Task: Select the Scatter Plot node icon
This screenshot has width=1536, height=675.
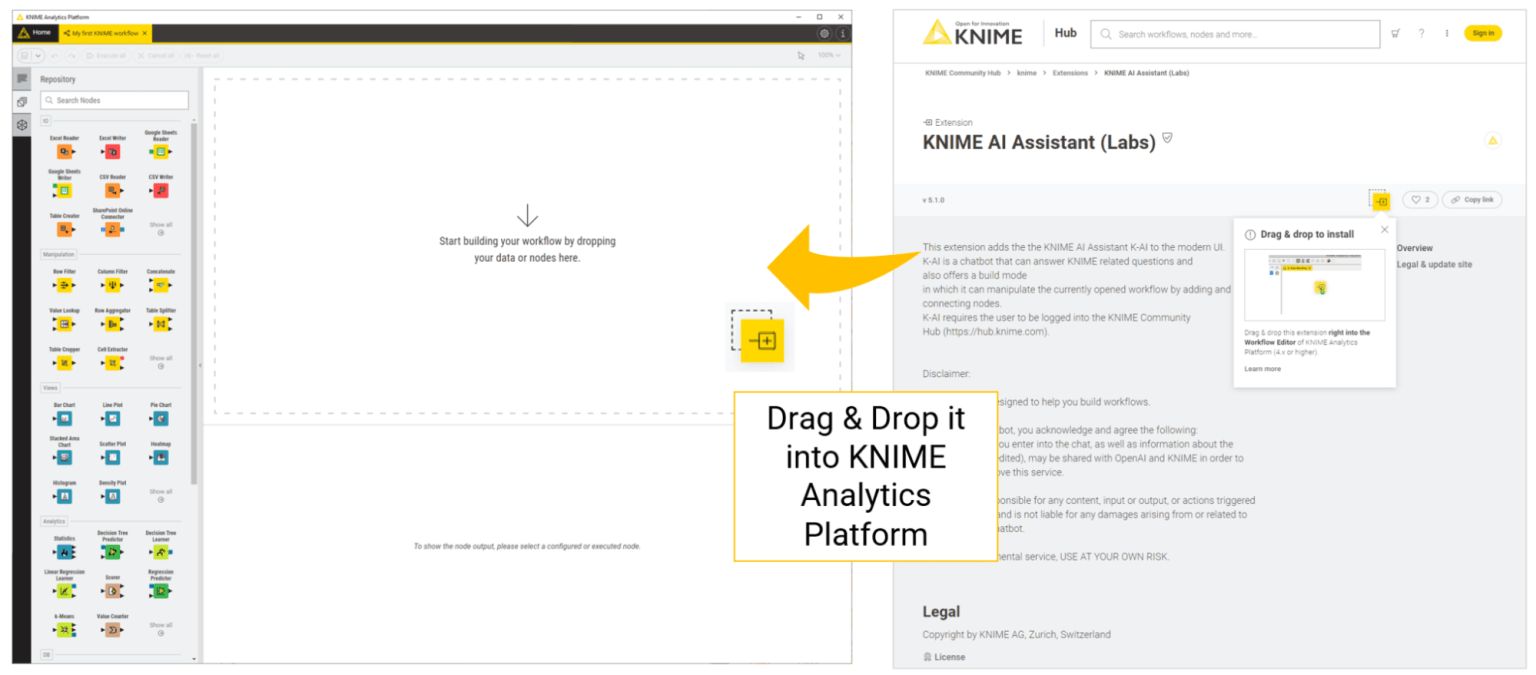Action: 112,457
